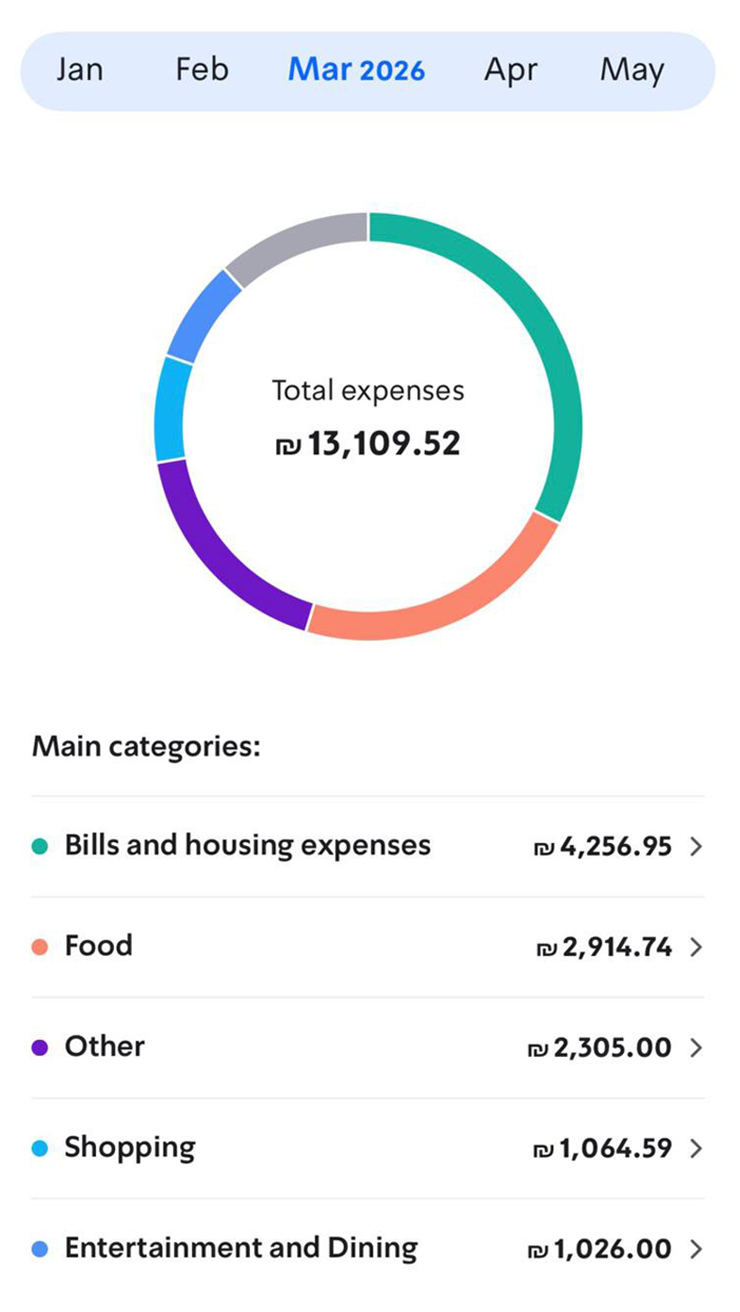Open the Shopping category label
This screenshot has width=740, height=1312.
[130, 1147]
